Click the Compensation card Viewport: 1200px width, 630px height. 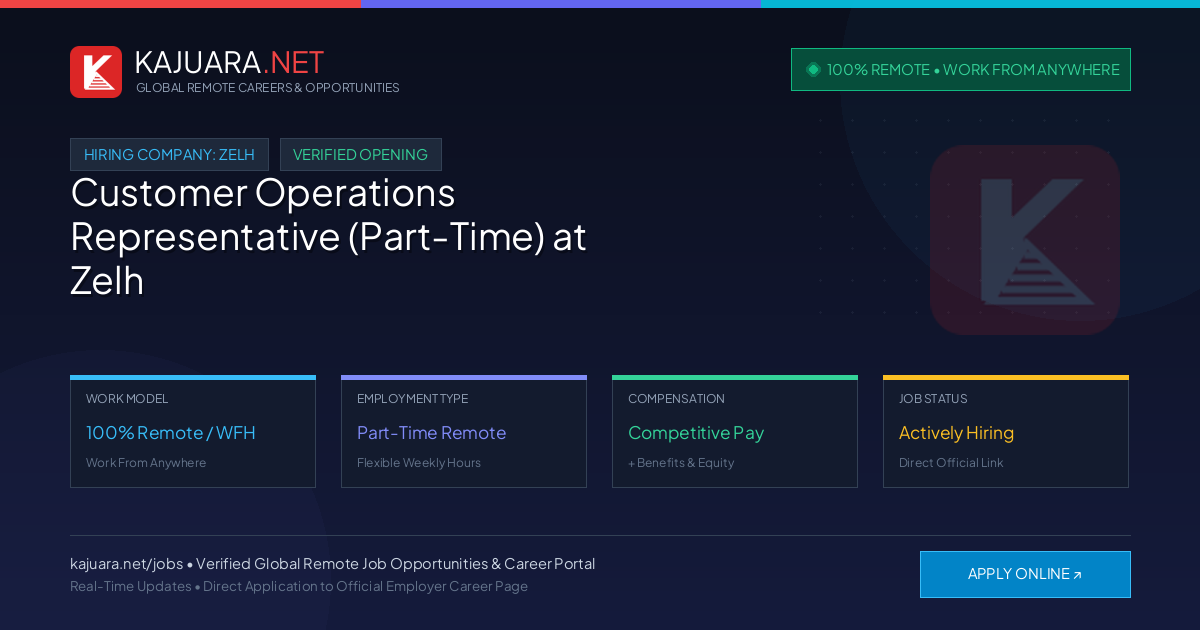pos(735,432)
